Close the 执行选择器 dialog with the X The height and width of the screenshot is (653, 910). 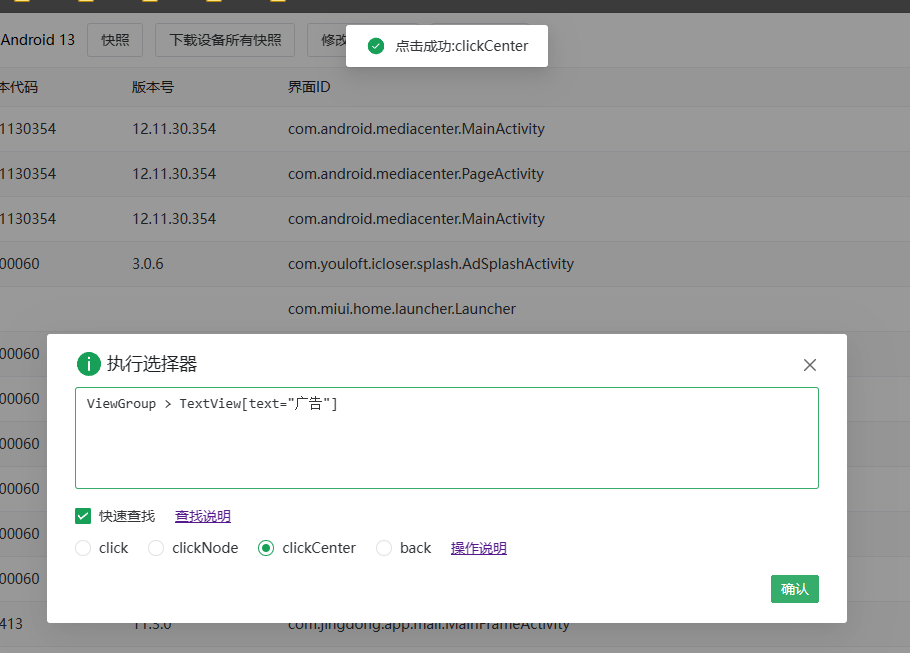pos(810,365)
